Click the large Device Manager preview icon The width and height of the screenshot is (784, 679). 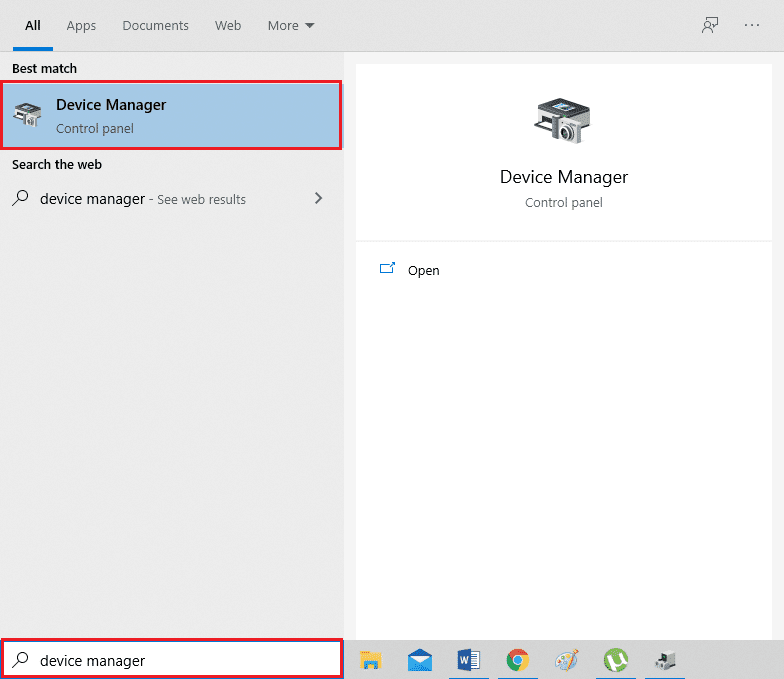tap(563, 120)
